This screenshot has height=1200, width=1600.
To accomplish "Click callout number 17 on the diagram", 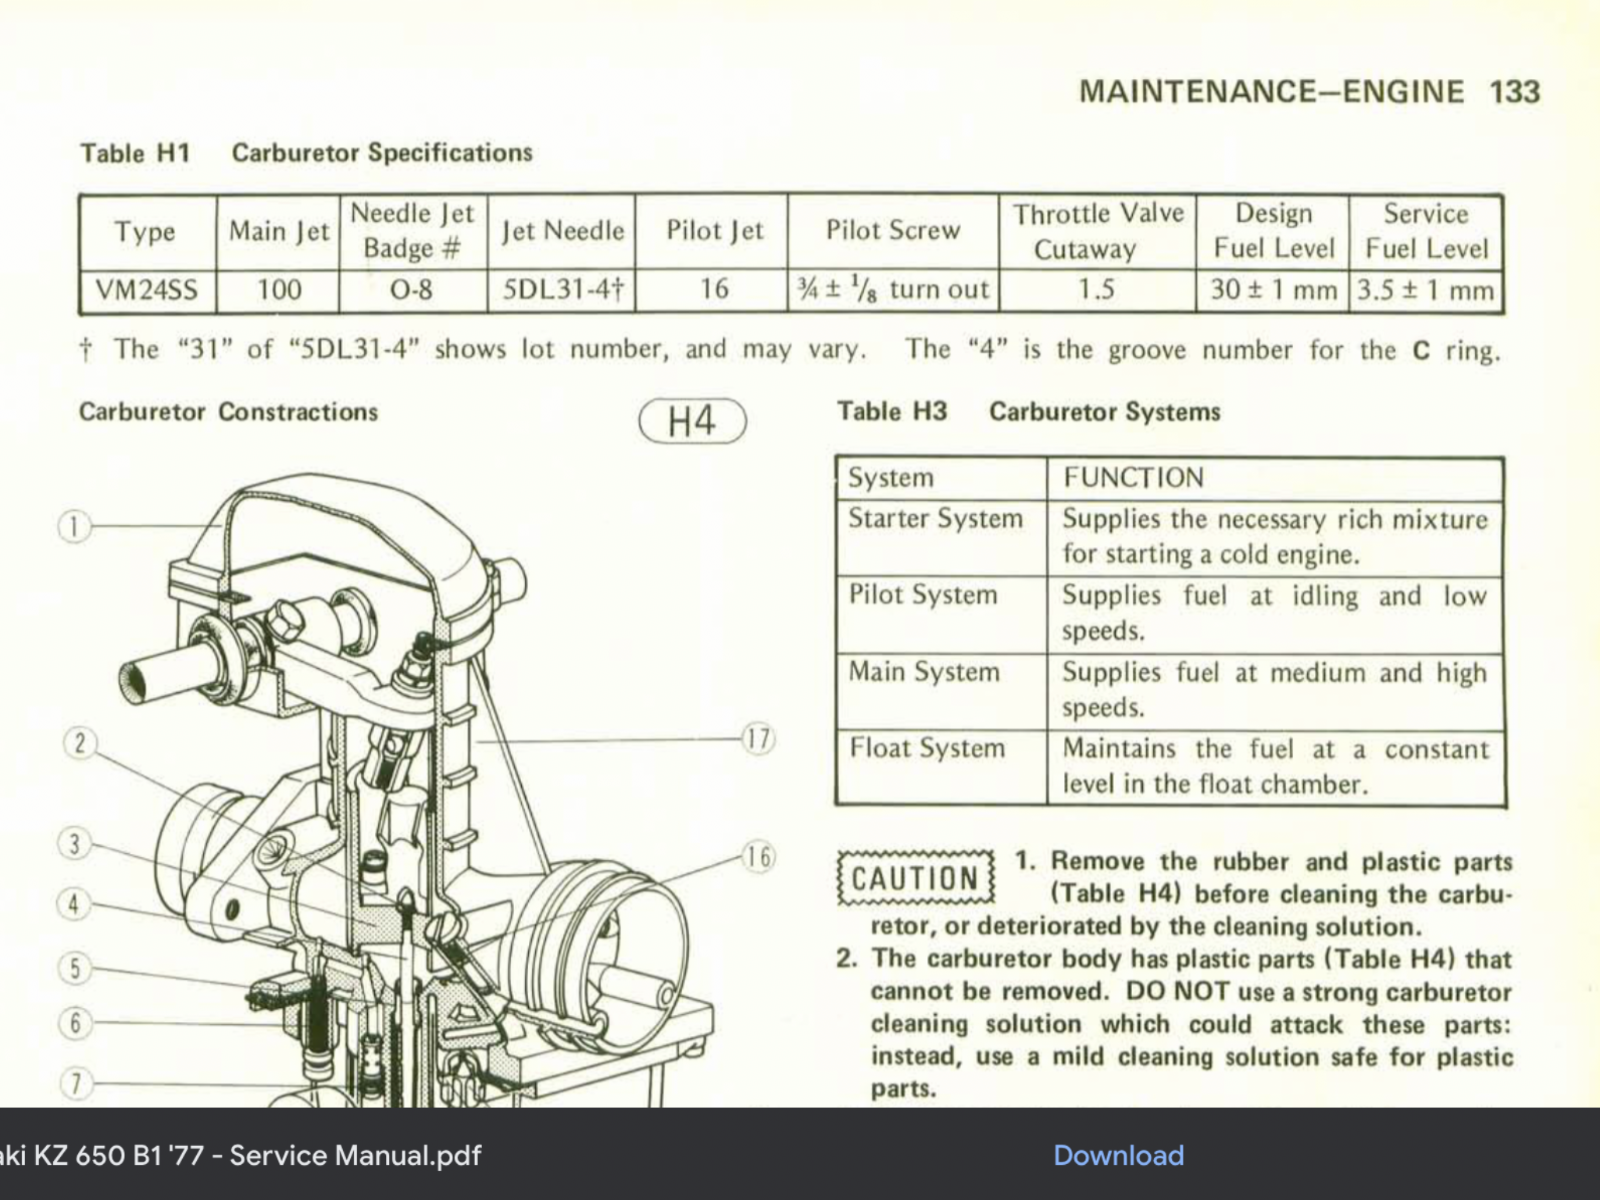I will (x=758, y=739).
